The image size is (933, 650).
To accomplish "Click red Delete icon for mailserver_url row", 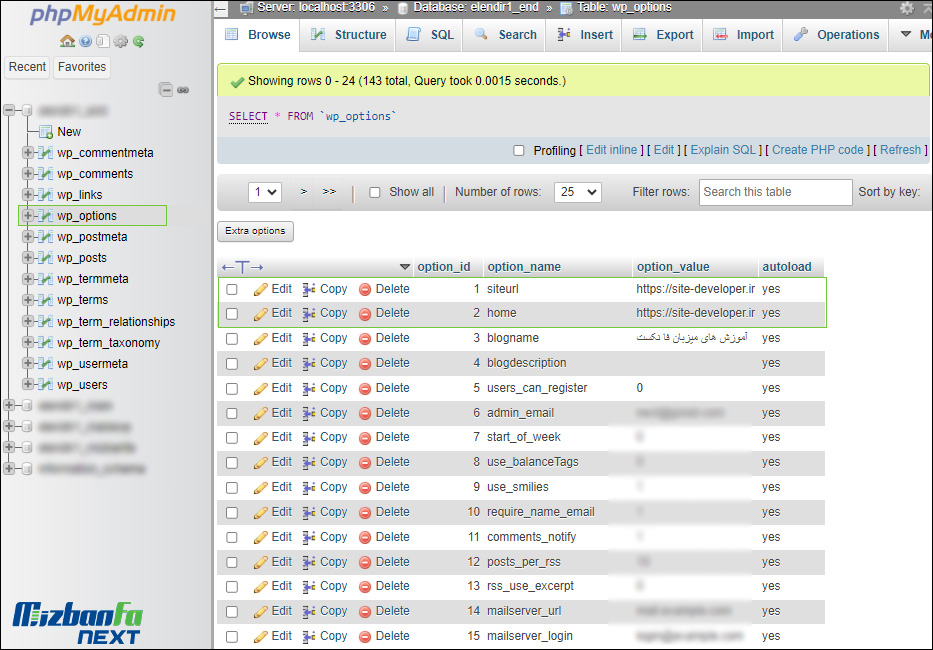I will pos(365,612).
